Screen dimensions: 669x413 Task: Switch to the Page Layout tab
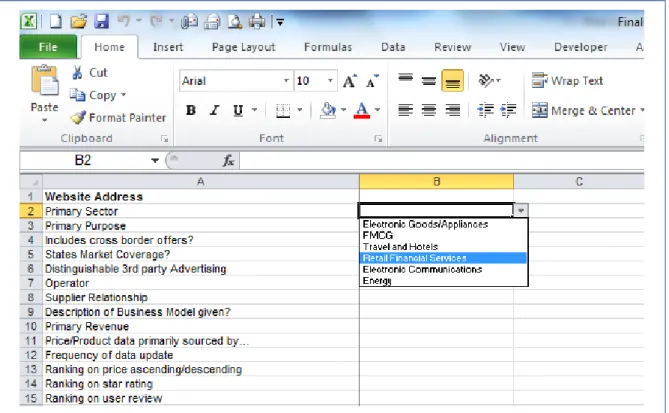click(x=244, y=47)
